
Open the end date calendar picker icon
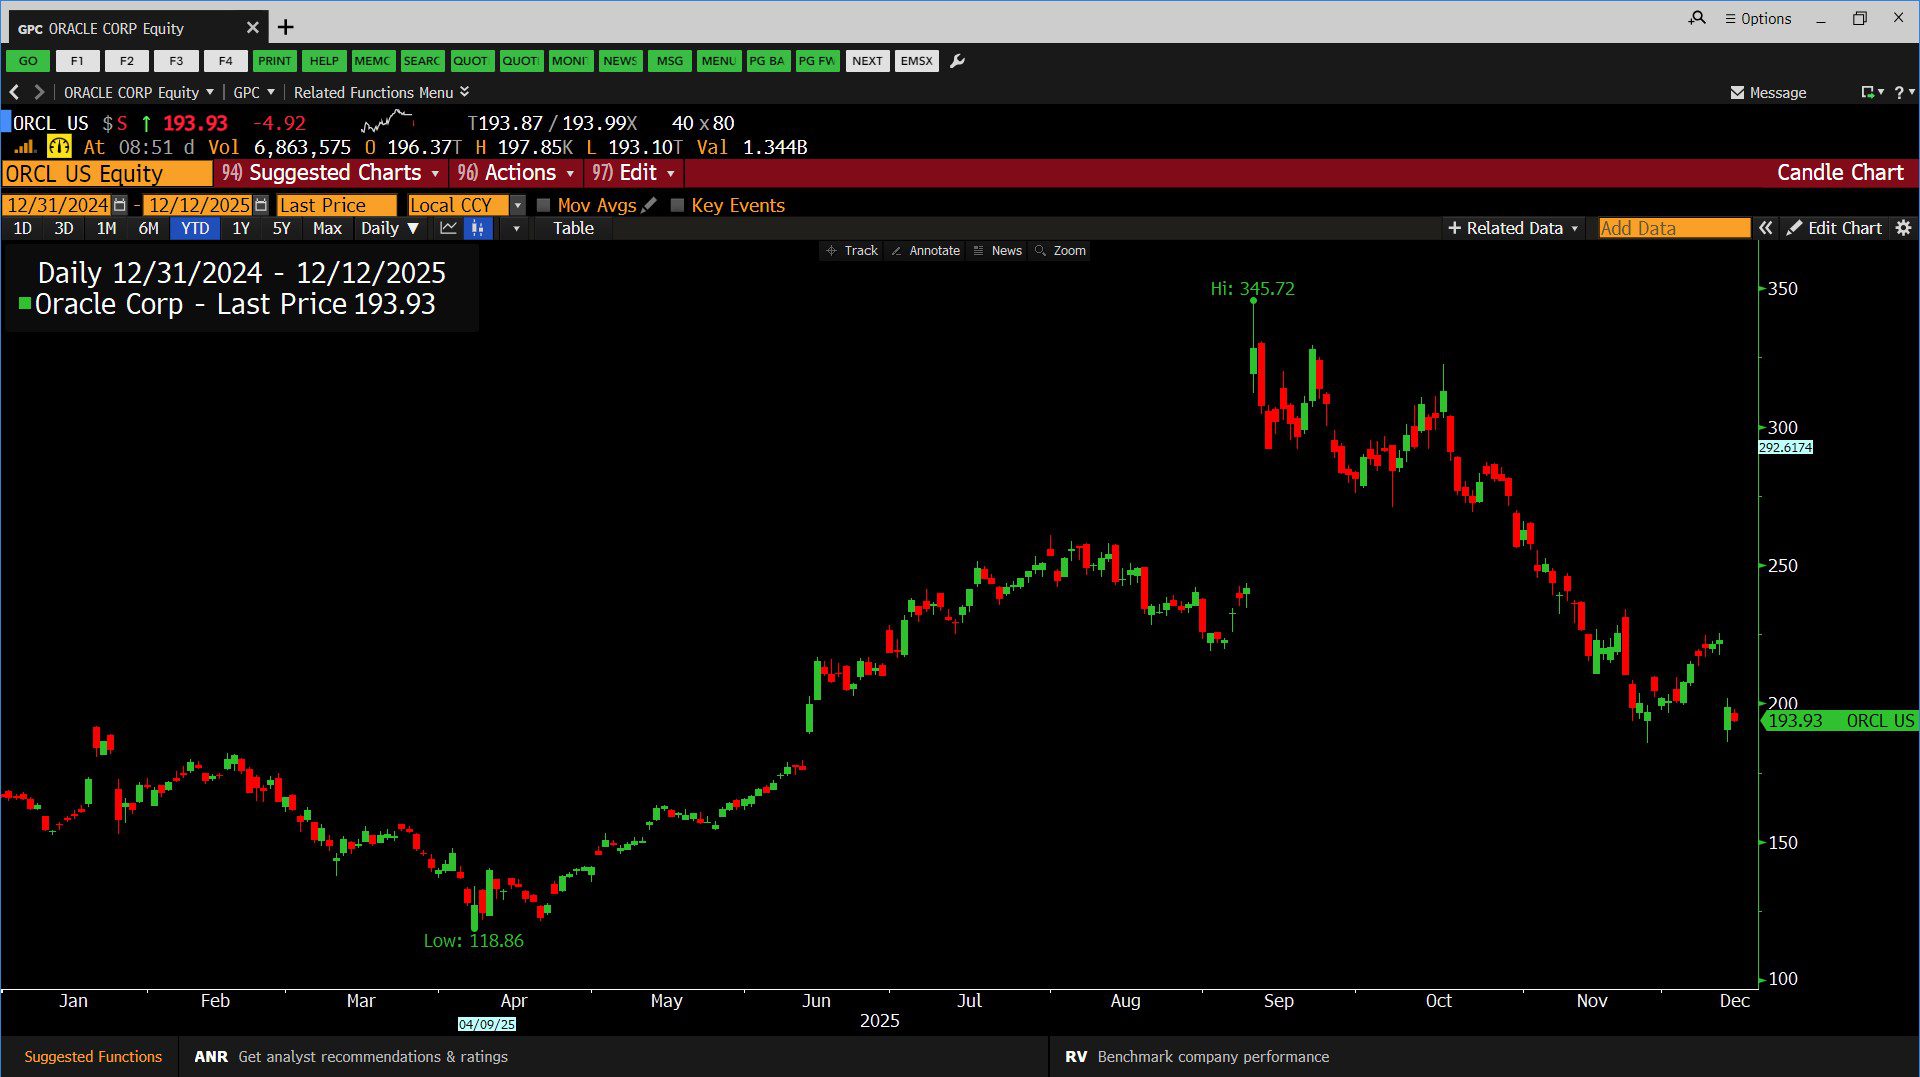[261, 205]
